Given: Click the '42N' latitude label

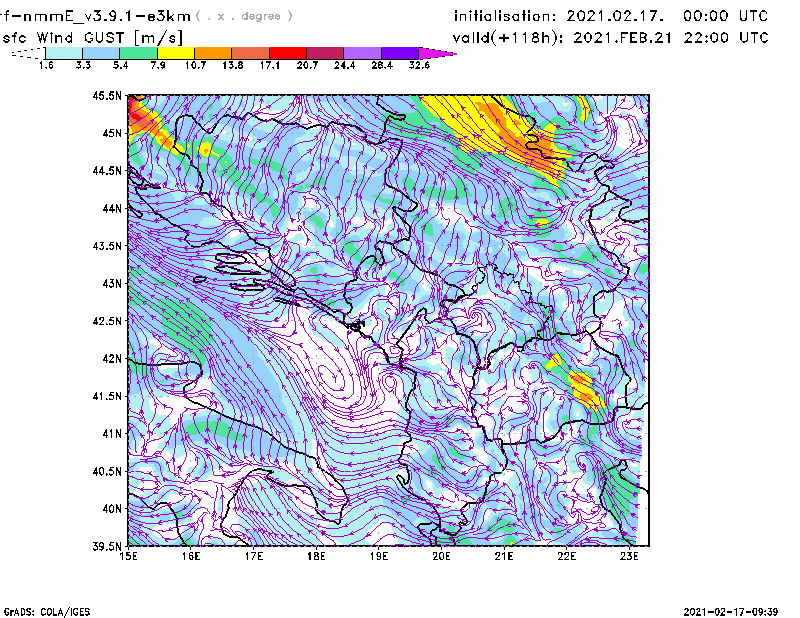Looking at the screenshot, I should 112,358.
